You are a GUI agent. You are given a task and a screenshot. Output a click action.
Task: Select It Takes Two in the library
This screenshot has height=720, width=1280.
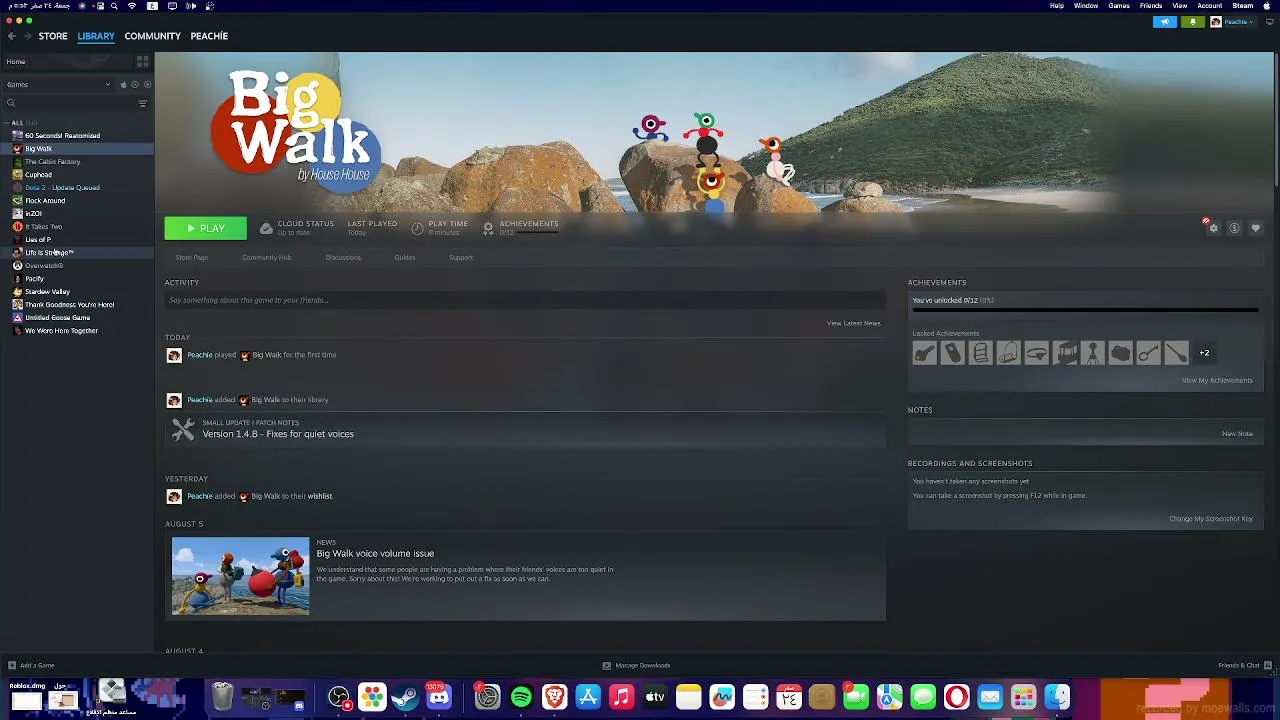pyautogui.click(x=43, y=227)
